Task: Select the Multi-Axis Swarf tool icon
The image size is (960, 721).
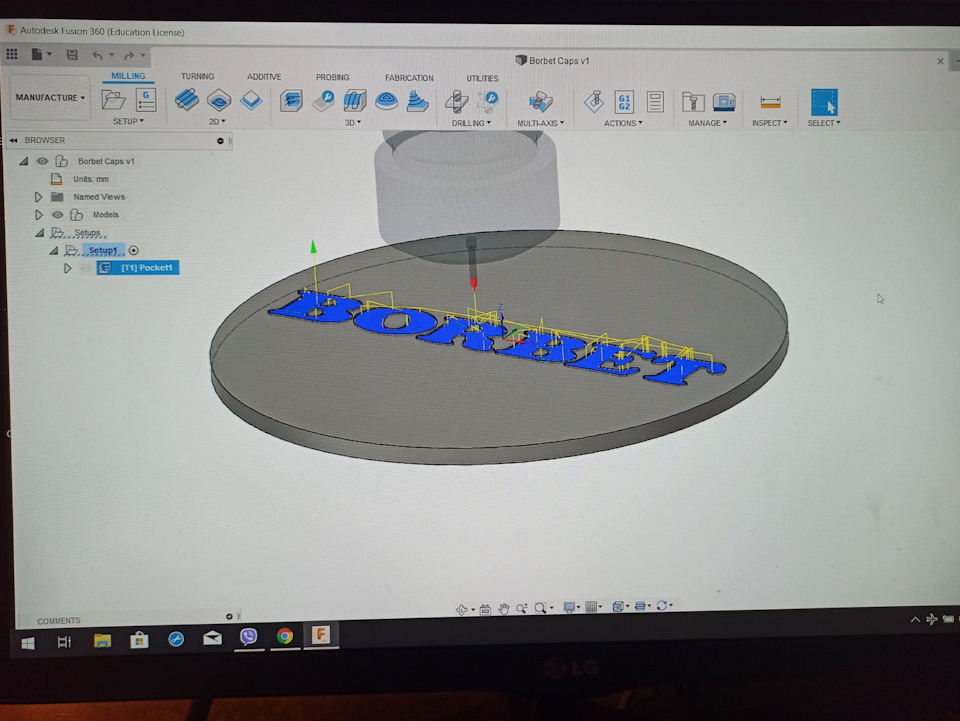Action: coord(540,102)
